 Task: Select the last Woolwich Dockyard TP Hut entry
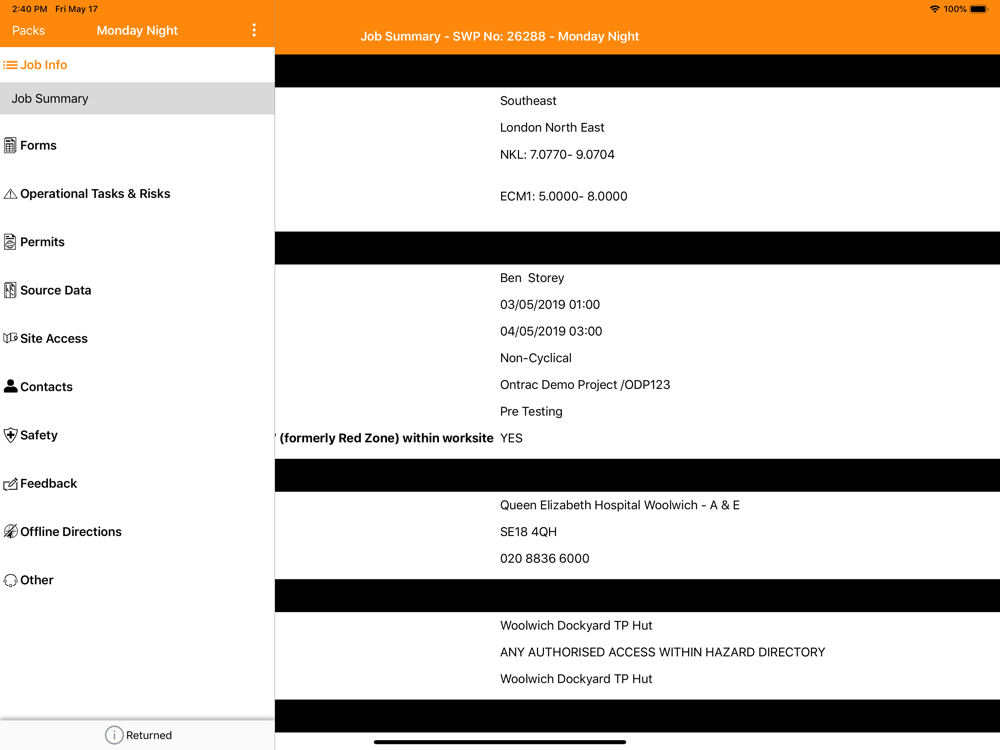576,679
